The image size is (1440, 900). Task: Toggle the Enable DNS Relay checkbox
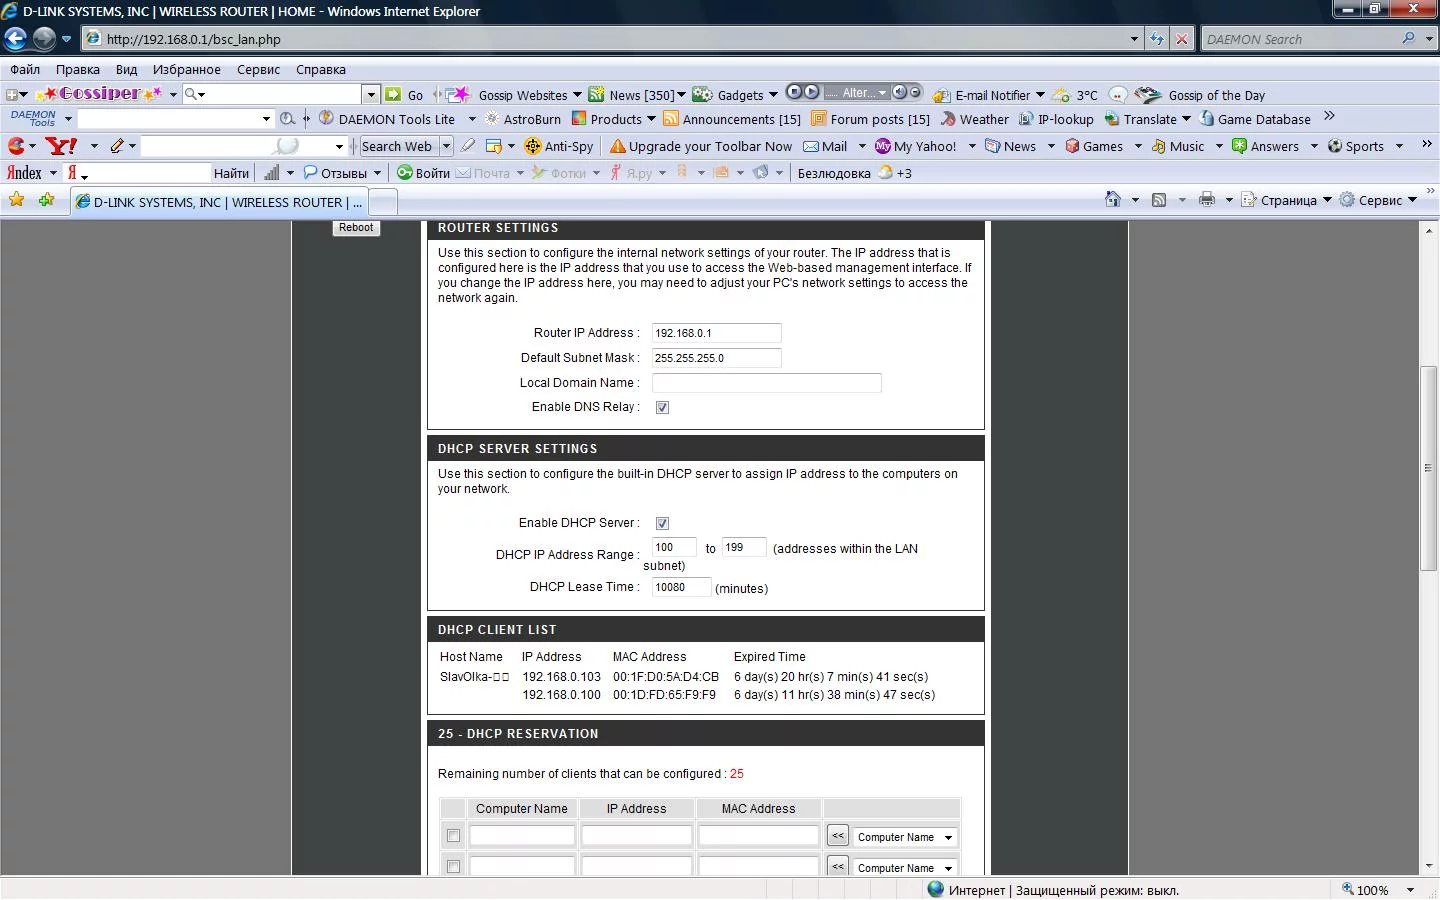click(662, 407)
